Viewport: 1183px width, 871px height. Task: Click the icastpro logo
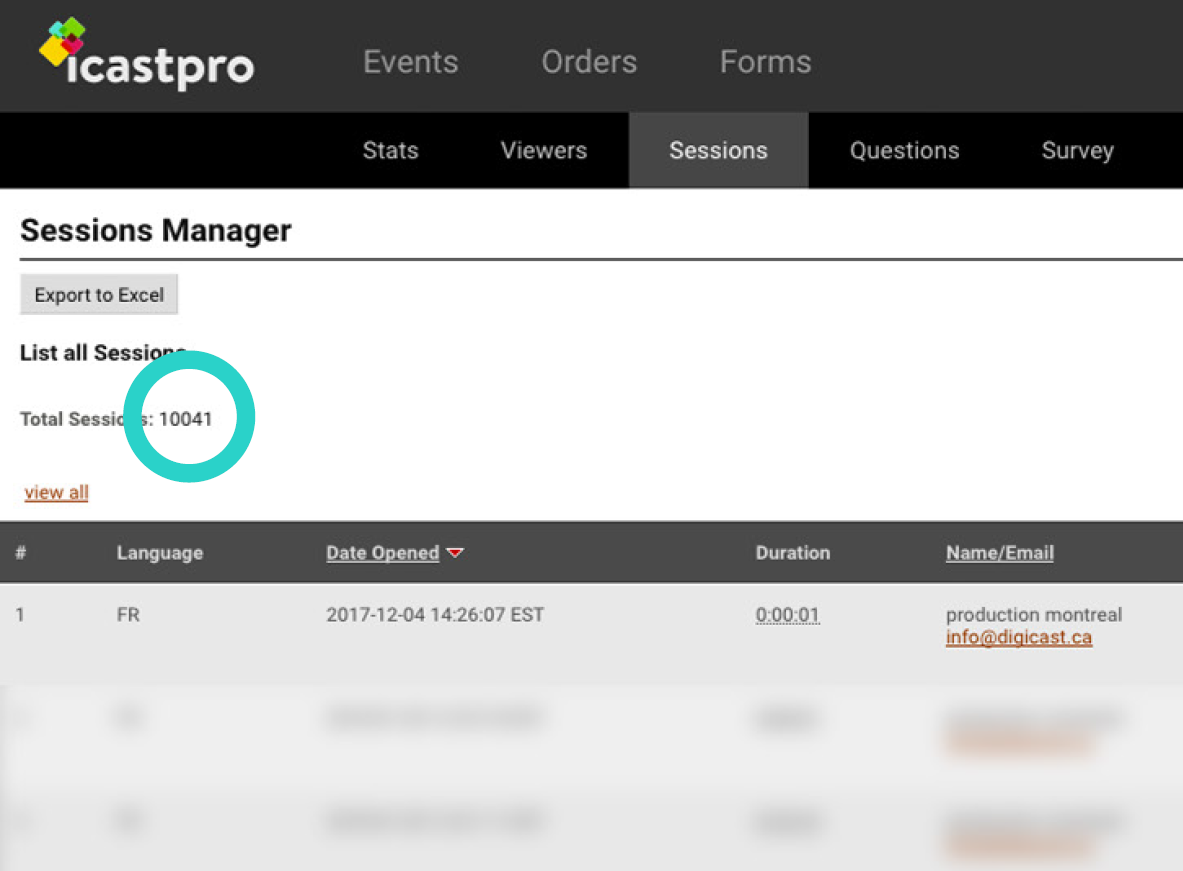pos(146,56)
